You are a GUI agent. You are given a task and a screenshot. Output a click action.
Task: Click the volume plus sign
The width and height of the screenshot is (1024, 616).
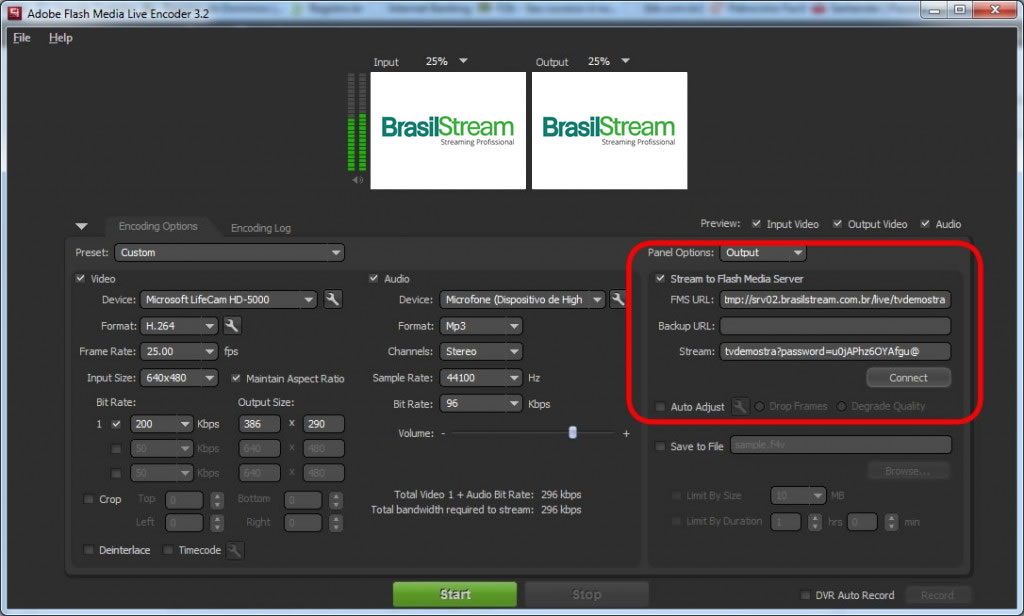point(626,433)
